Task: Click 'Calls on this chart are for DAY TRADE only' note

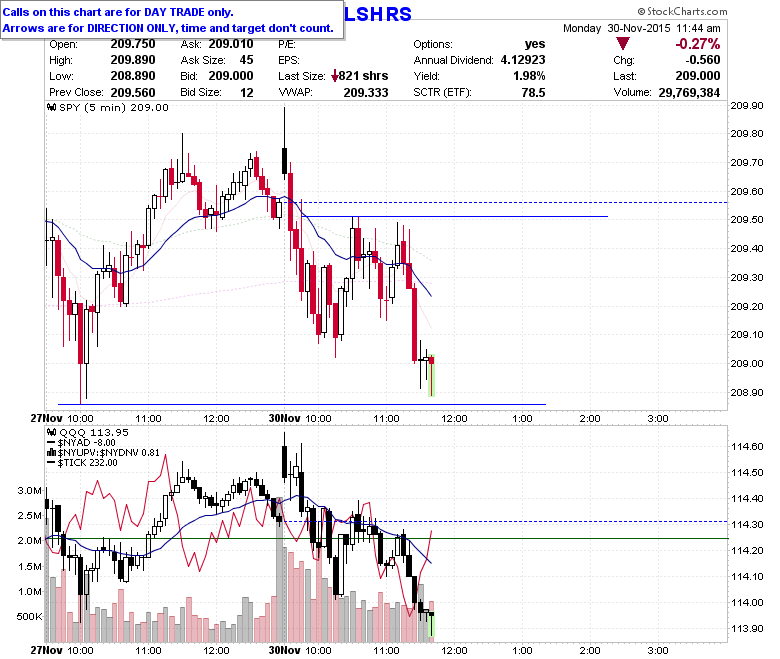Action: [118, 12]
